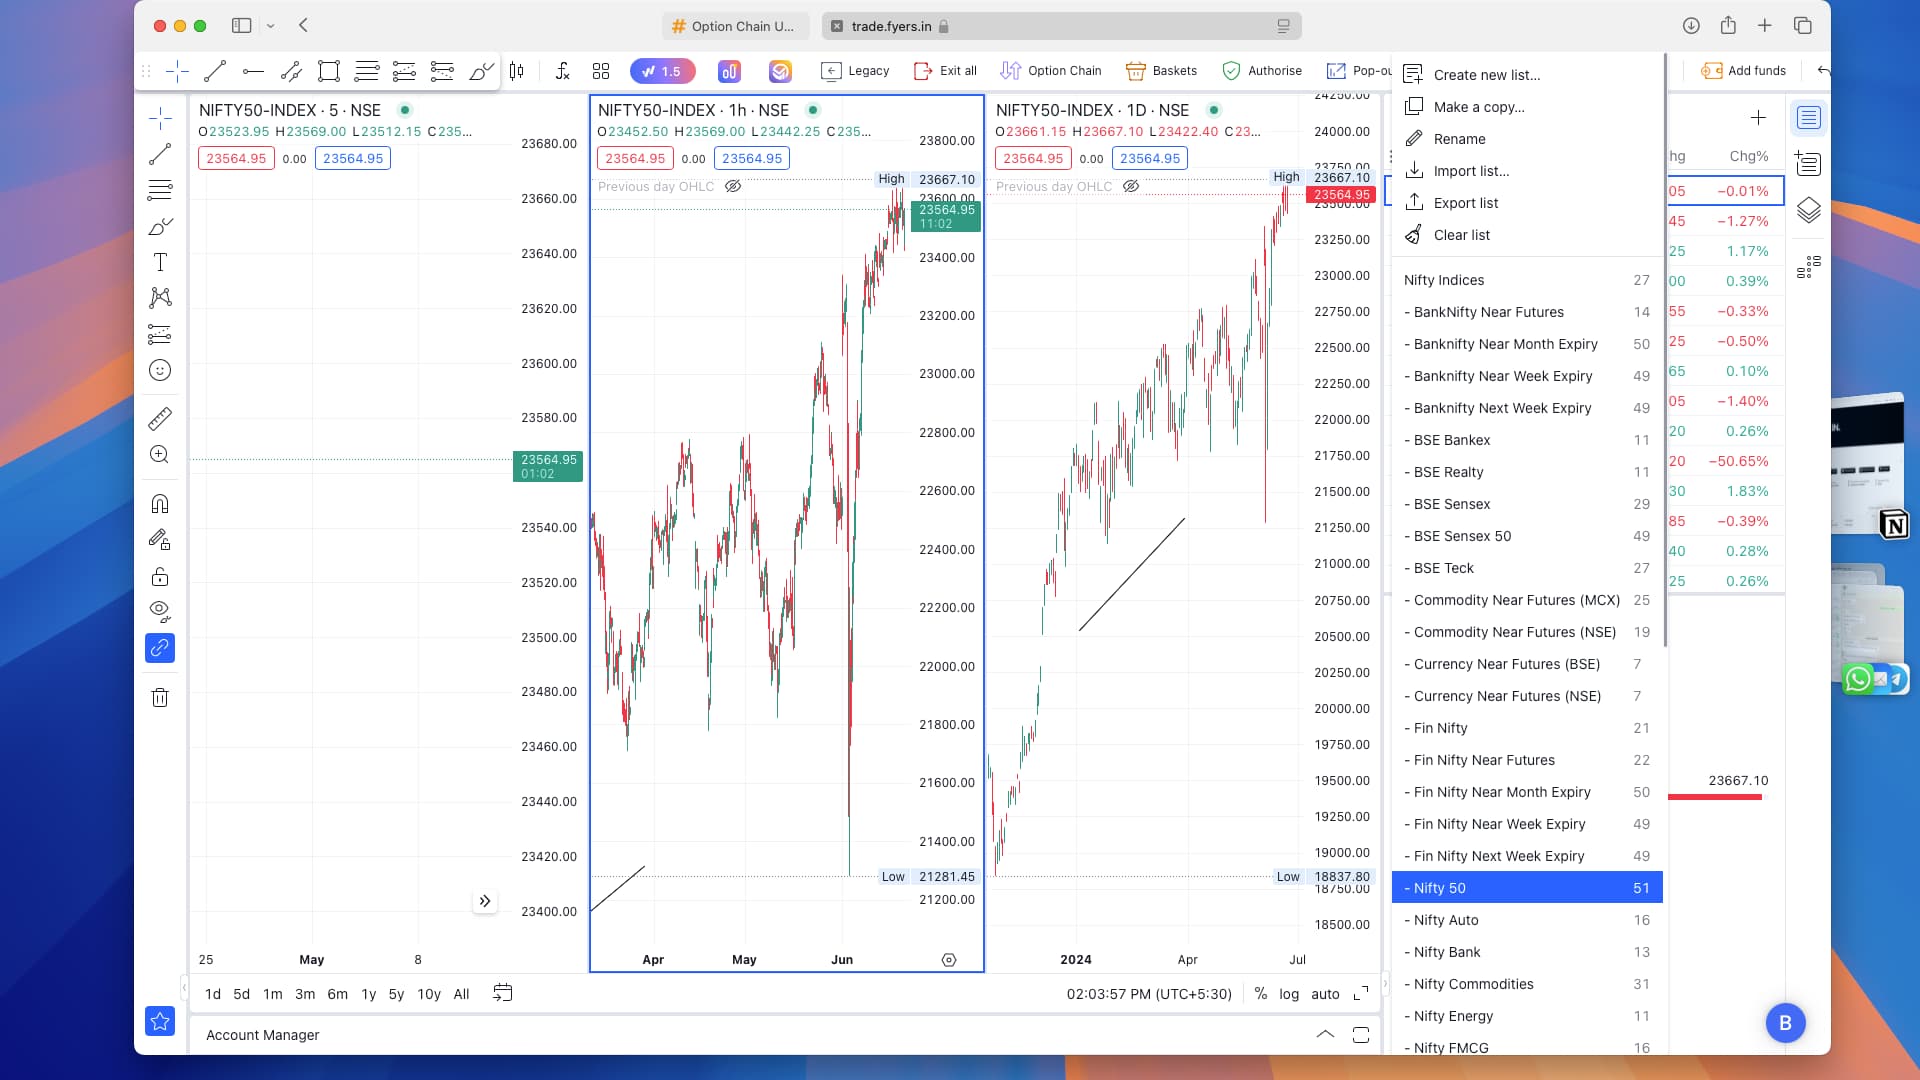Select 1d time range

click(x=213, y=994)
